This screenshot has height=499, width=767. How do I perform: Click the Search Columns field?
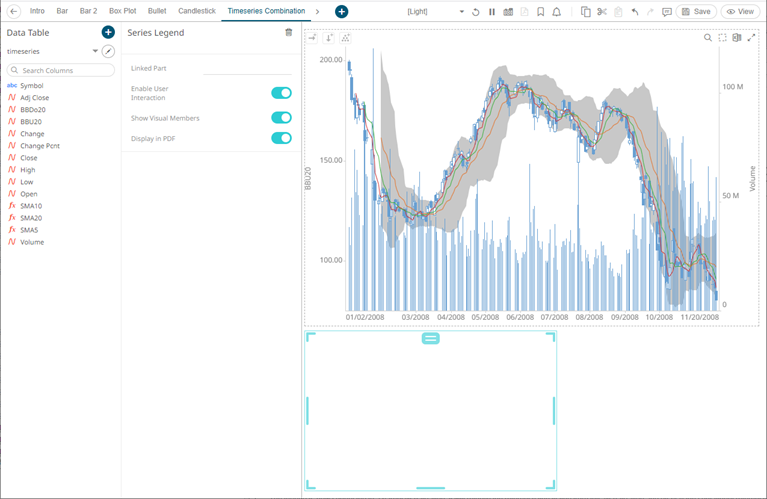[62, 70]
